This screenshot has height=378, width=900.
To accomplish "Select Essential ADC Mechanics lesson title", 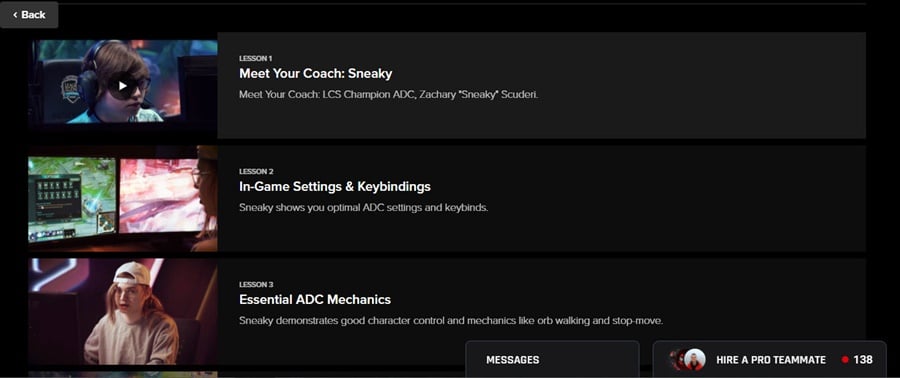I will pyautogui.click(x=315, y=299).
